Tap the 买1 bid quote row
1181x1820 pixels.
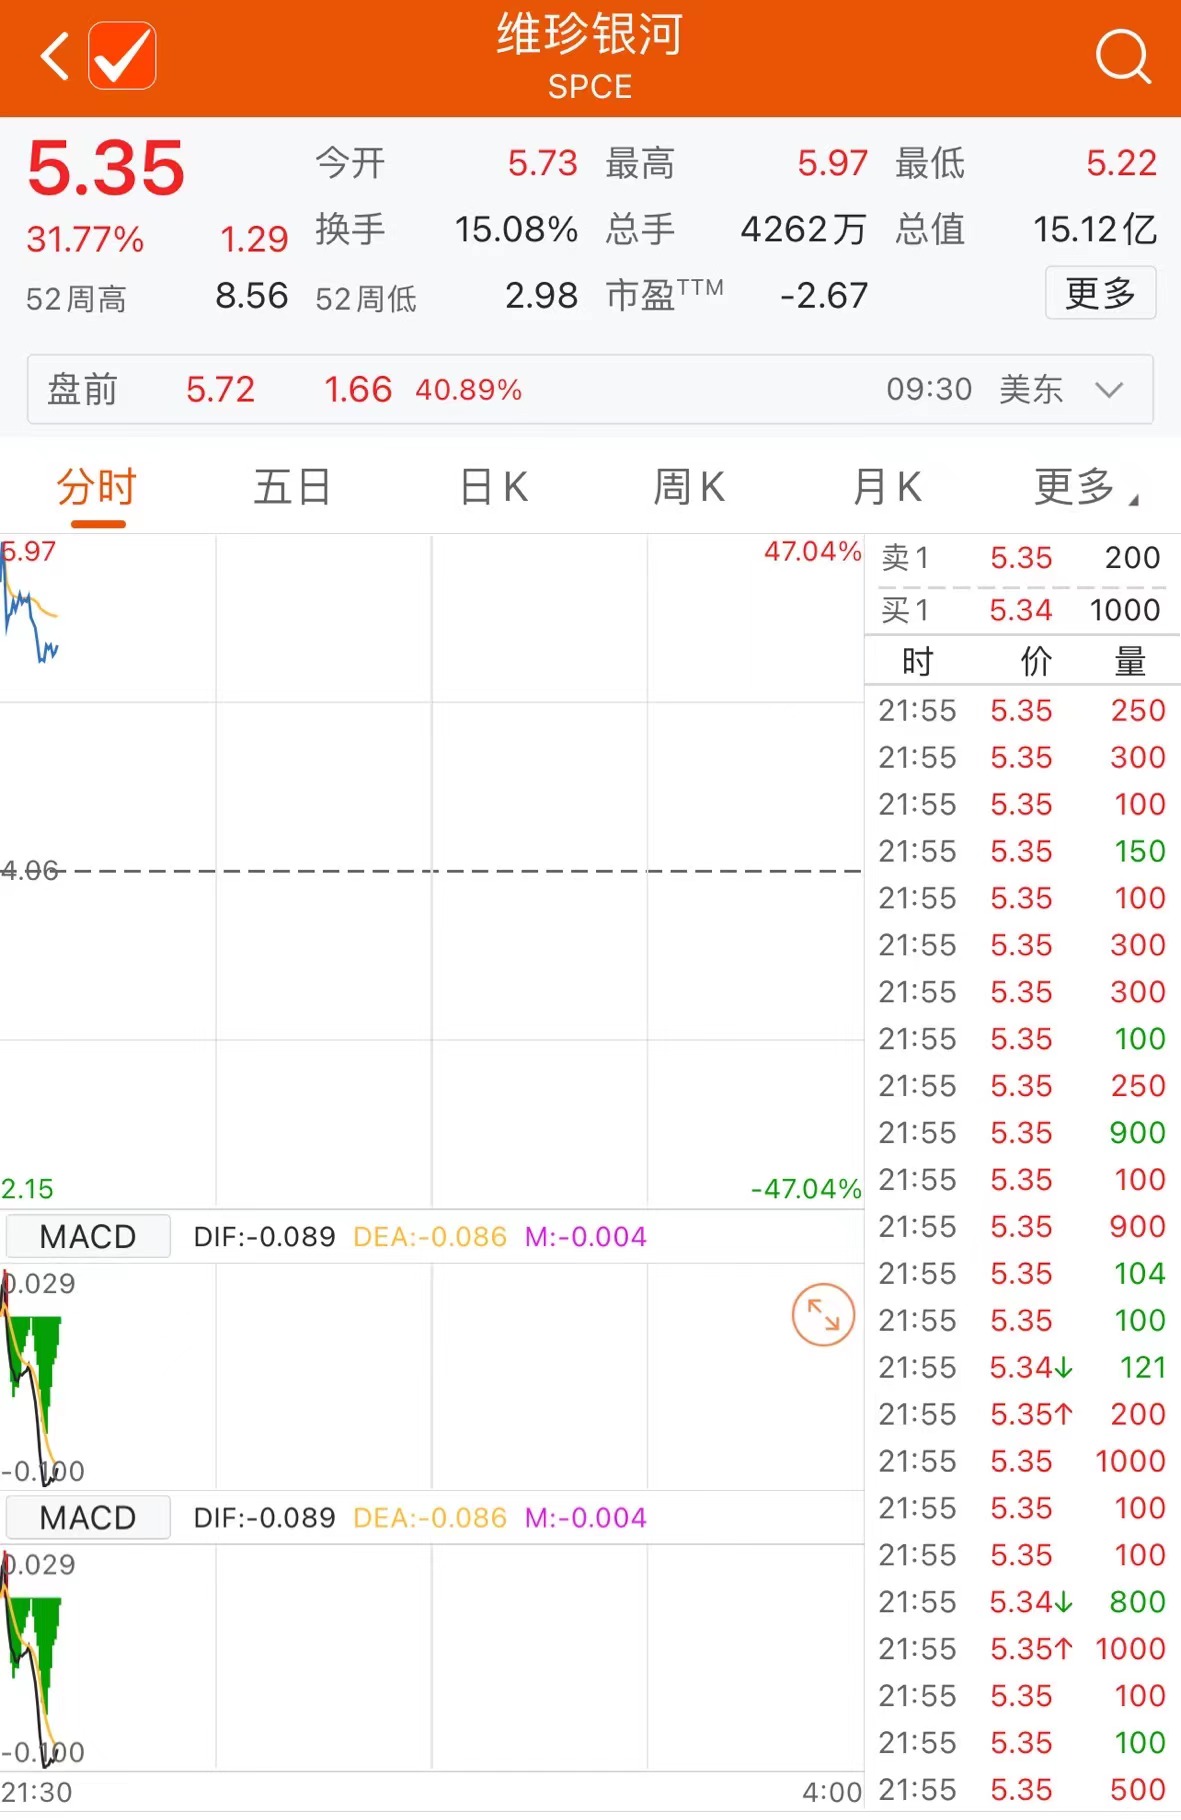tap(1020, 610)
